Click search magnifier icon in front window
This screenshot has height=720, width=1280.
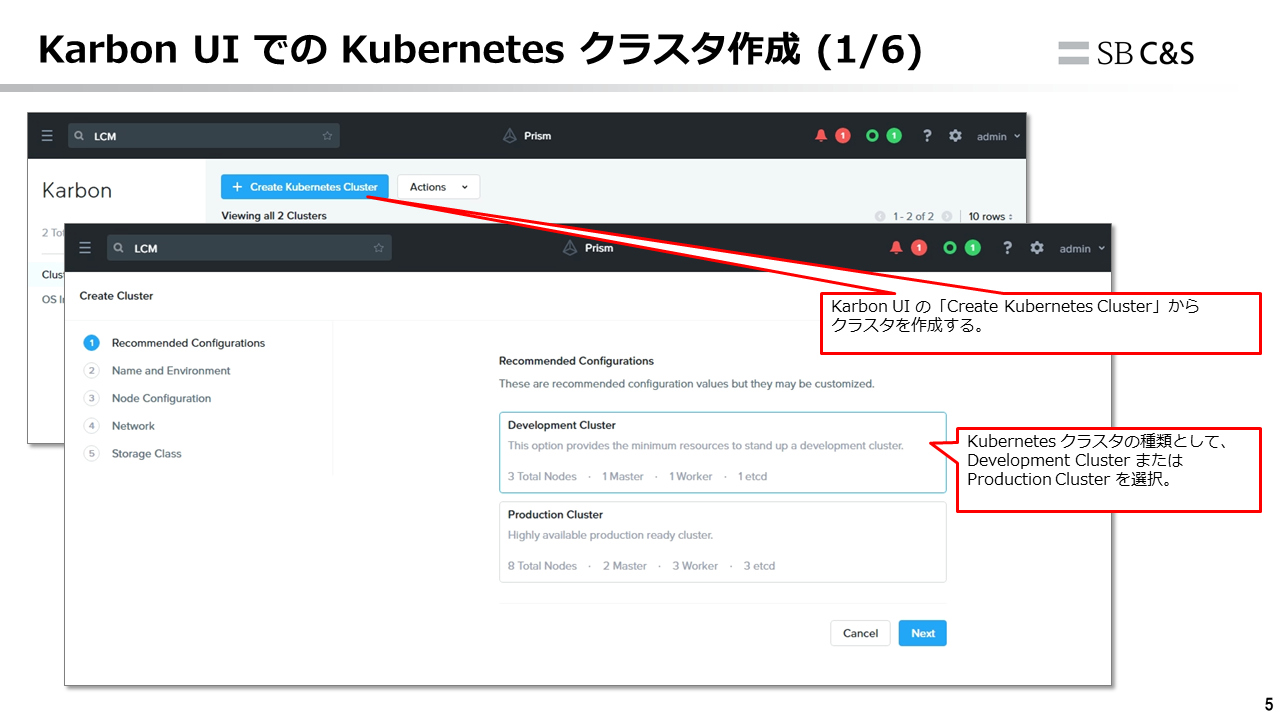tap(119, 248)
